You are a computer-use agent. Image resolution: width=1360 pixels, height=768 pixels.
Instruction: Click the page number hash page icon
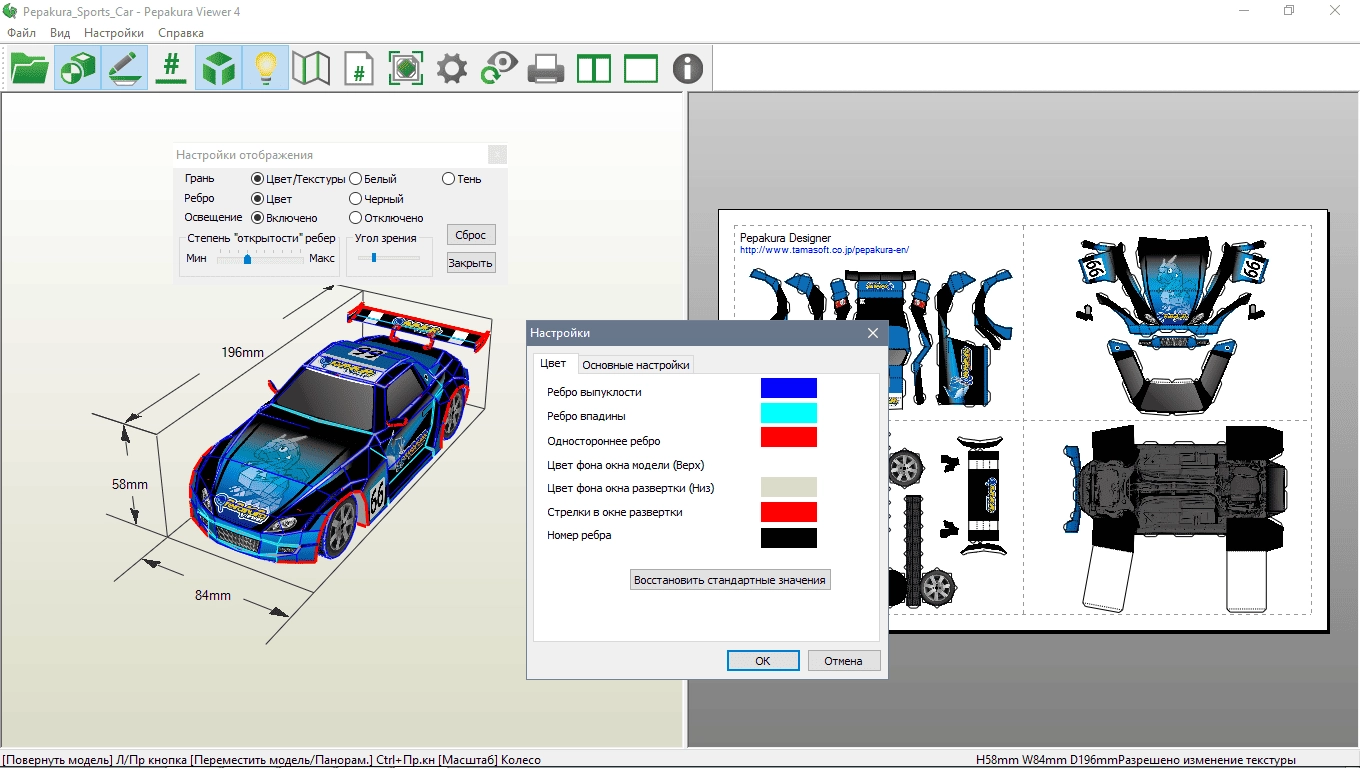358,68
